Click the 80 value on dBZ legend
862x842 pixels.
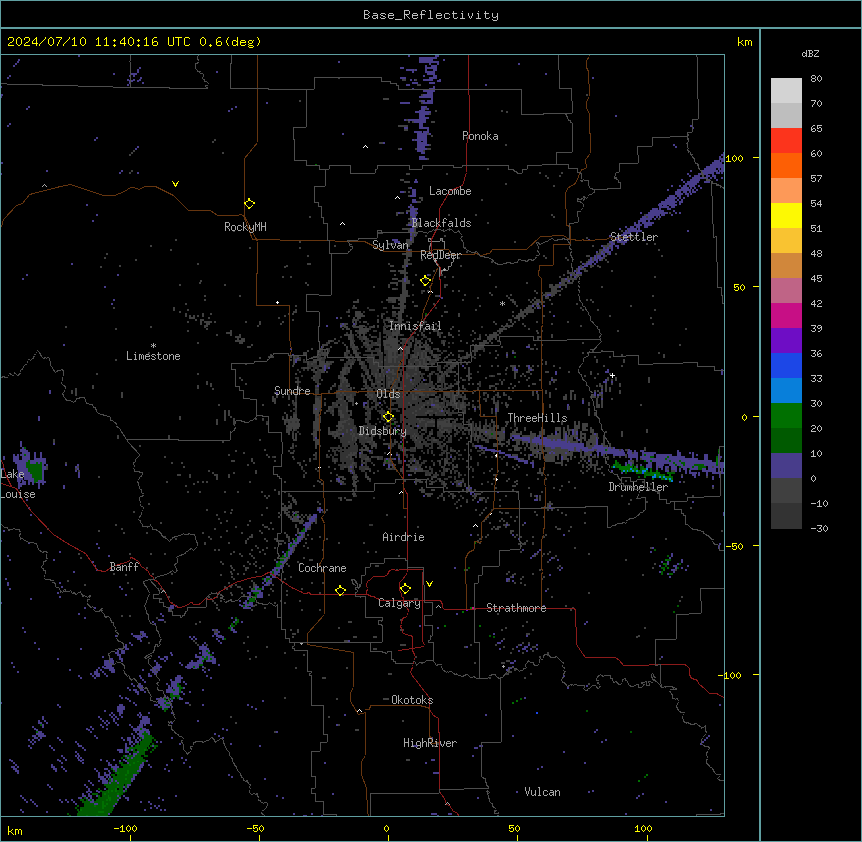(x=816, y=79)
